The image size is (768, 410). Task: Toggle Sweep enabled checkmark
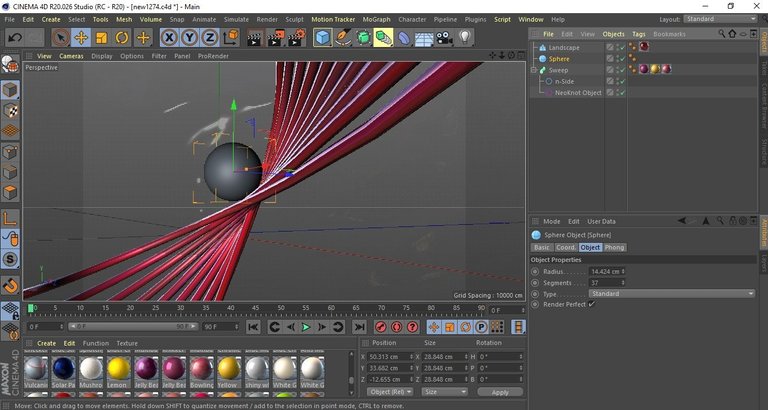pos(622,70)
